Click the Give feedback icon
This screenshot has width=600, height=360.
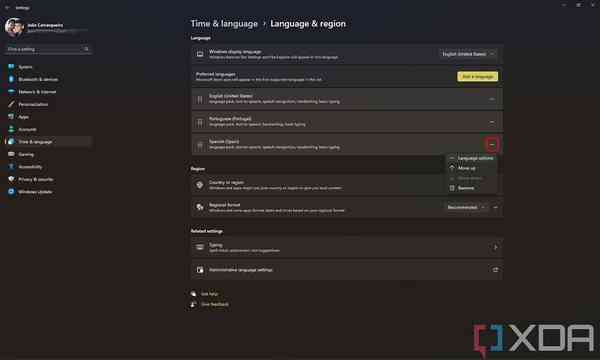(x=194, y=304)
